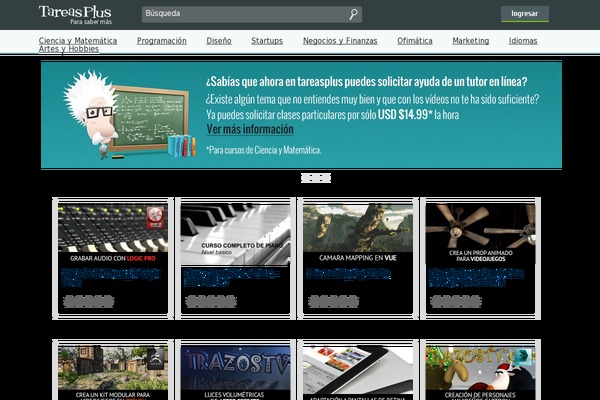Screen dimensions: 600x400
Task: Click the '*Para cursos de Ciencia y Matemática.' note
Action: tap(264, 150)
